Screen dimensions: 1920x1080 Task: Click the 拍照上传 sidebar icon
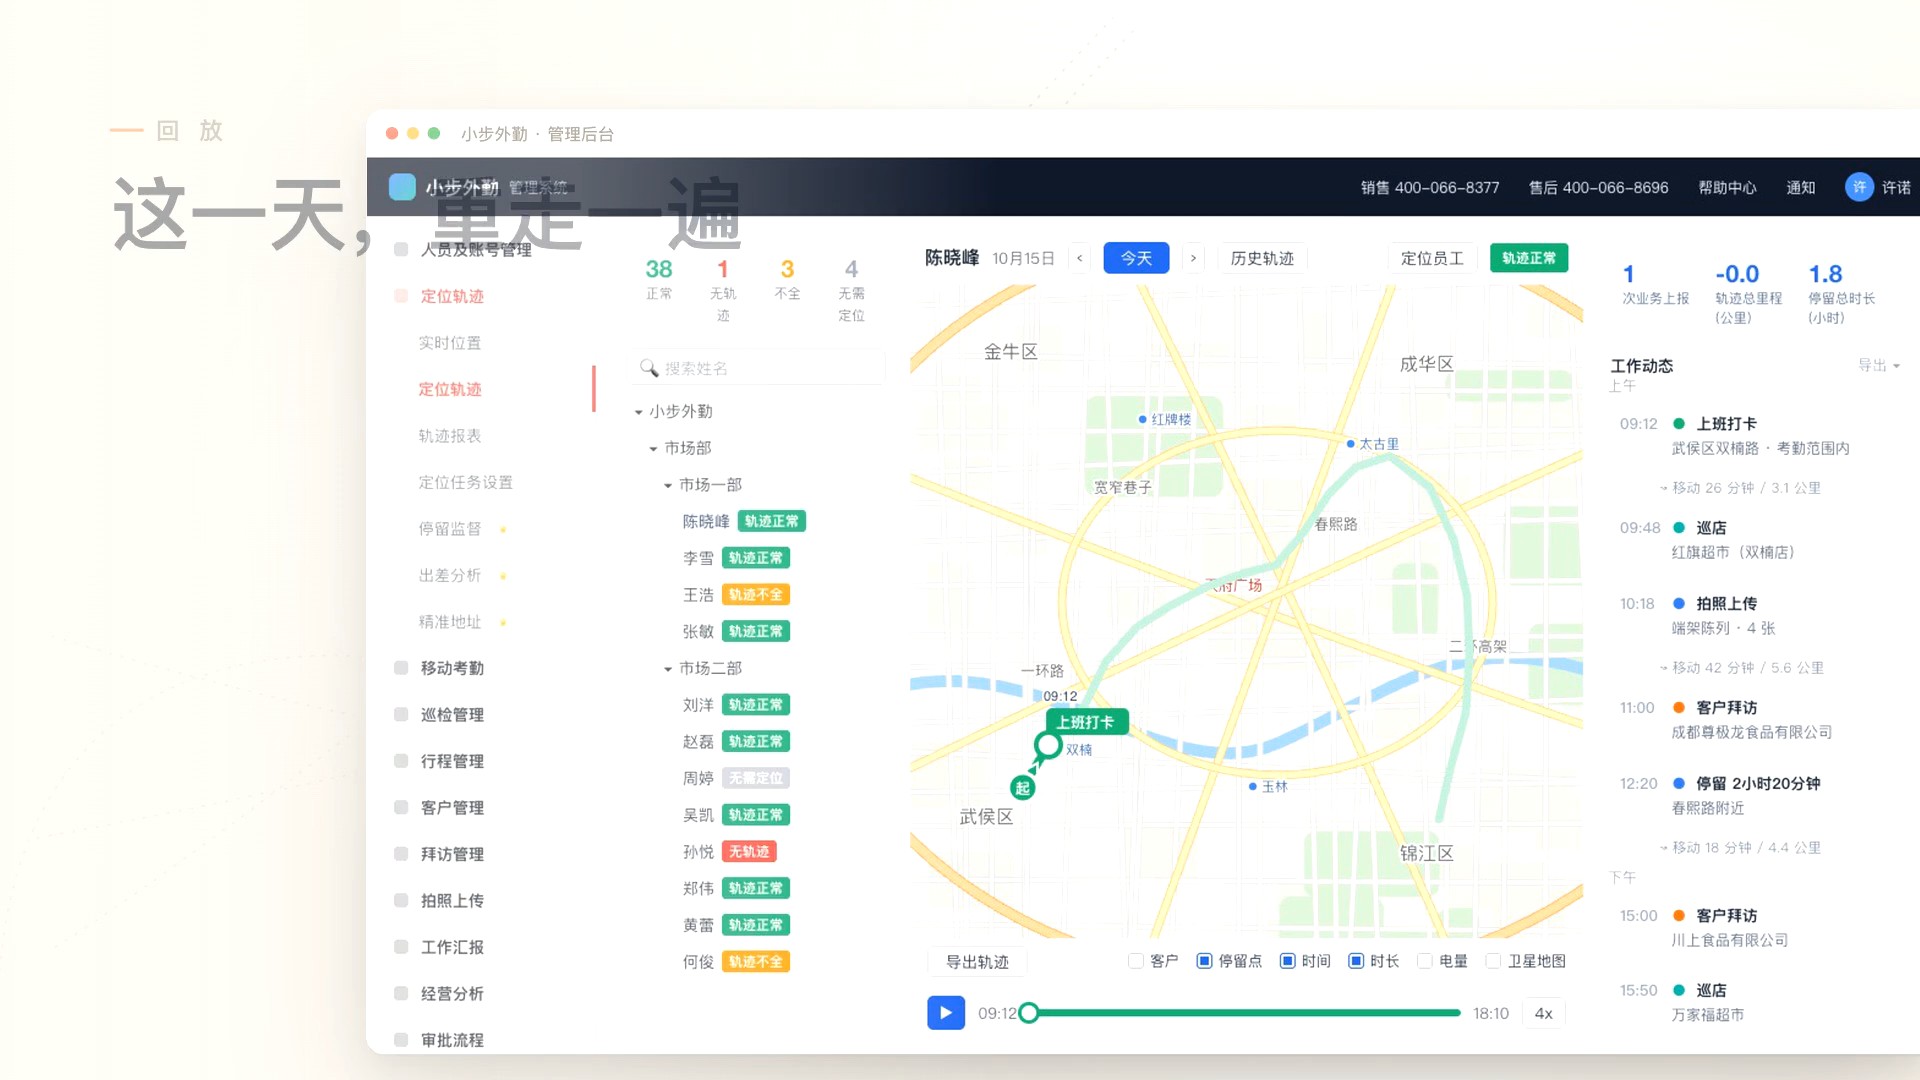[x=401, y=901]
